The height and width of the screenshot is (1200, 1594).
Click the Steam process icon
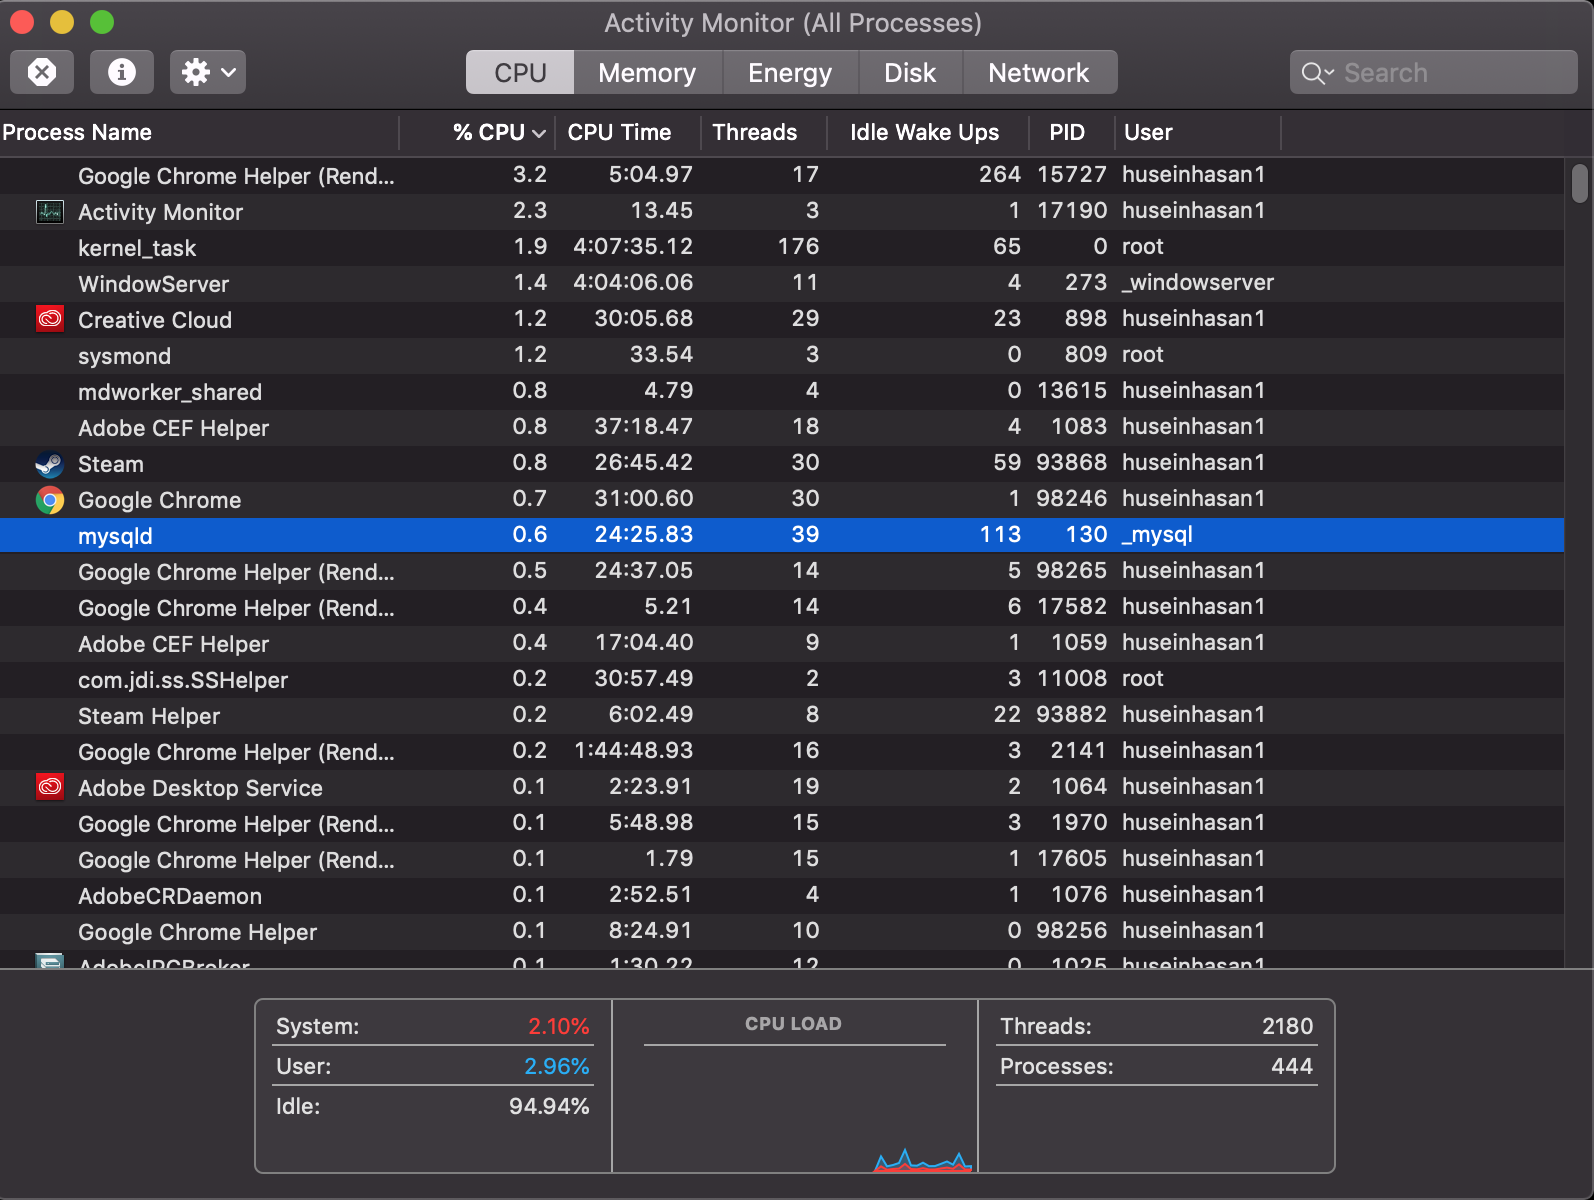click(x=50, y=464)
